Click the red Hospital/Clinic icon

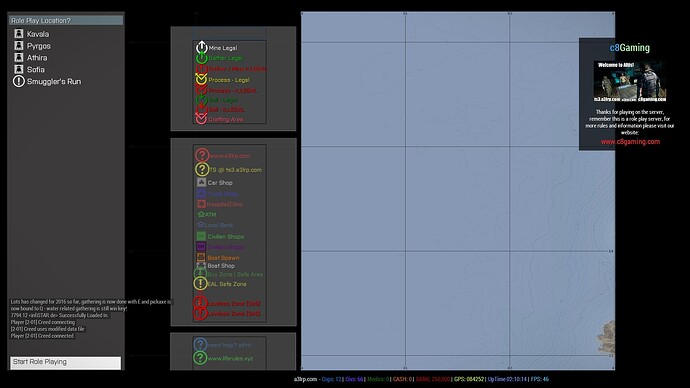pos(201,204)
